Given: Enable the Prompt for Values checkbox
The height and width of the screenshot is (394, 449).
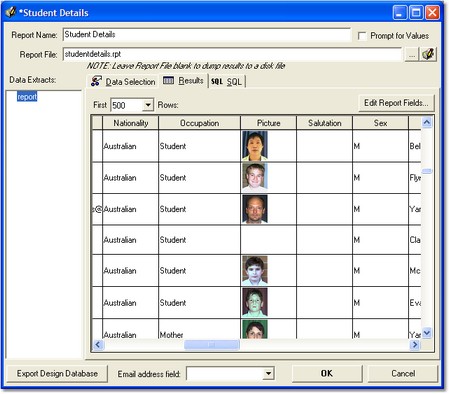Looking at the screenshot, I should click(x=362, y=36).
